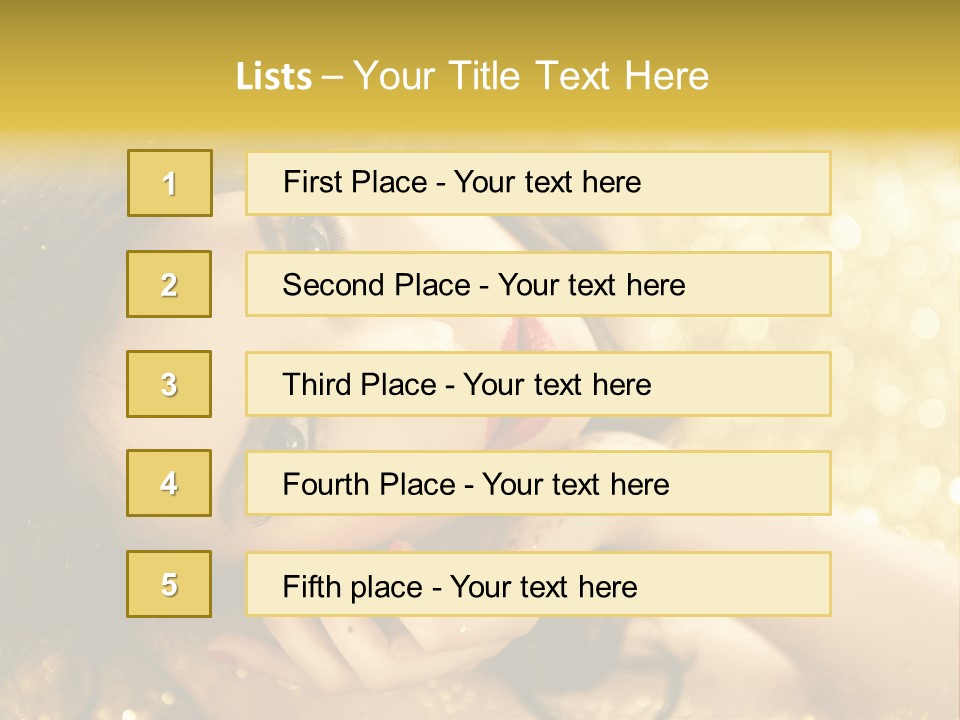
Task: Click the words Your text here in Fifth place row
Action: point(544,586)
